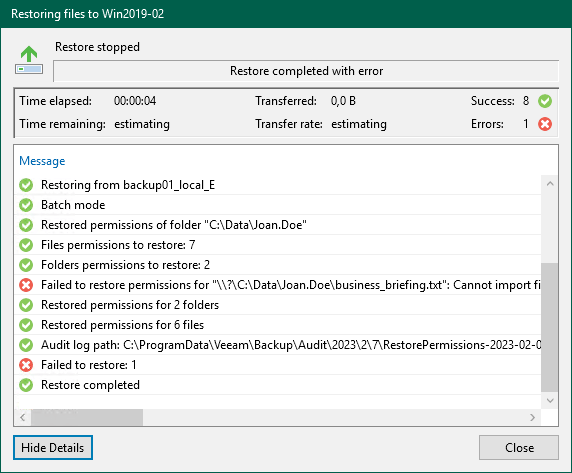Select the Files permissions to restore: 7 row
572x473 pixels.
coord(278,245)
